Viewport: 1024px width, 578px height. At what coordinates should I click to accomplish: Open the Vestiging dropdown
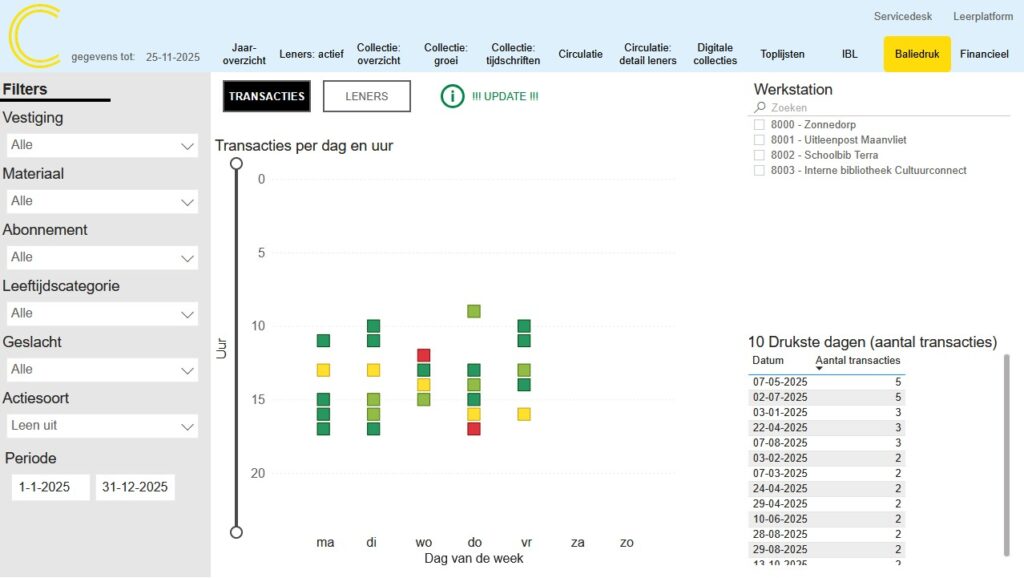[x=100, y=146]
